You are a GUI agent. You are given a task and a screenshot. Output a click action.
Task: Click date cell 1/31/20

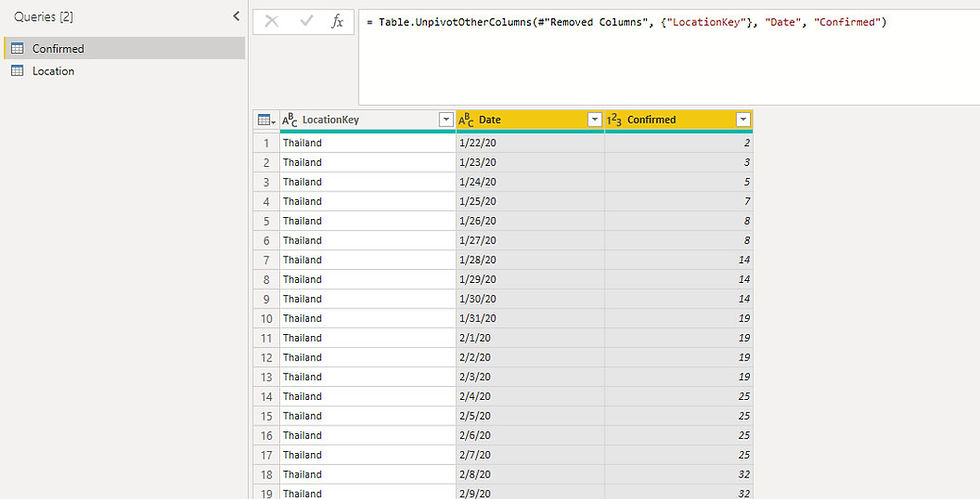click(x=530, y=319)
